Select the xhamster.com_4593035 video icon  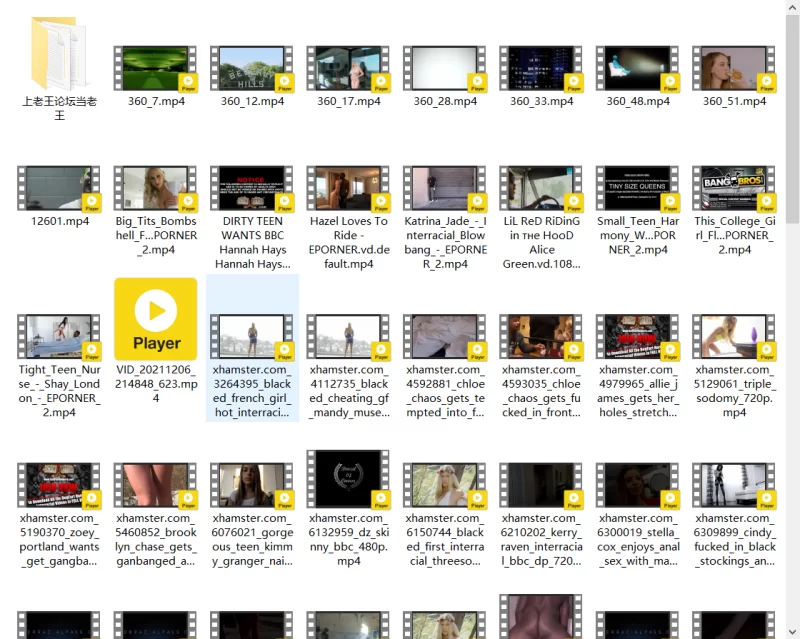(541, 337)
